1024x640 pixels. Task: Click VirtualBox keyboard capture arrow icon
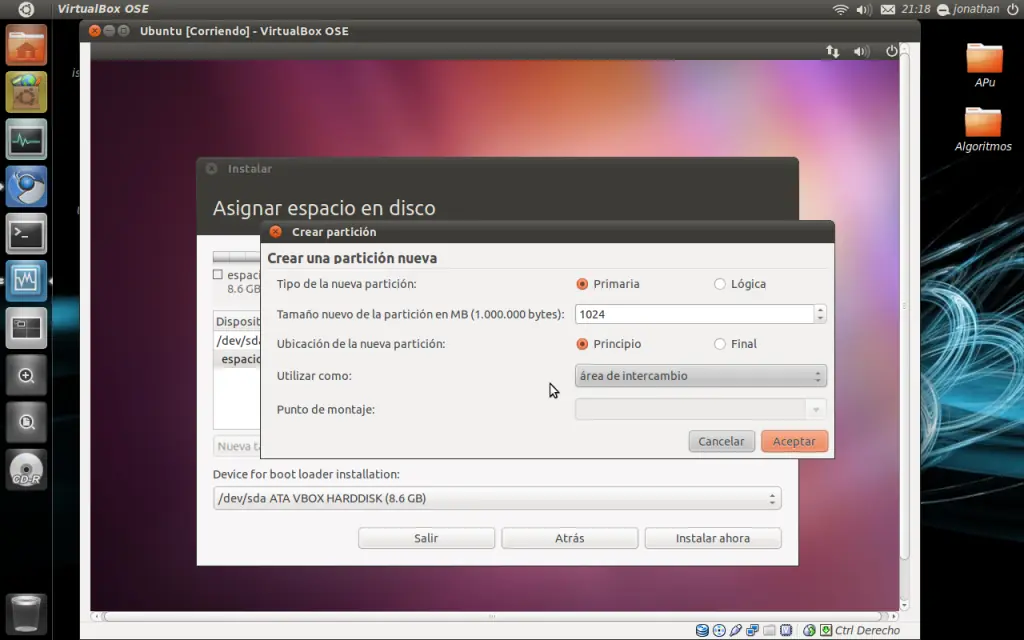pyautogui.click(x=826, y=630)
